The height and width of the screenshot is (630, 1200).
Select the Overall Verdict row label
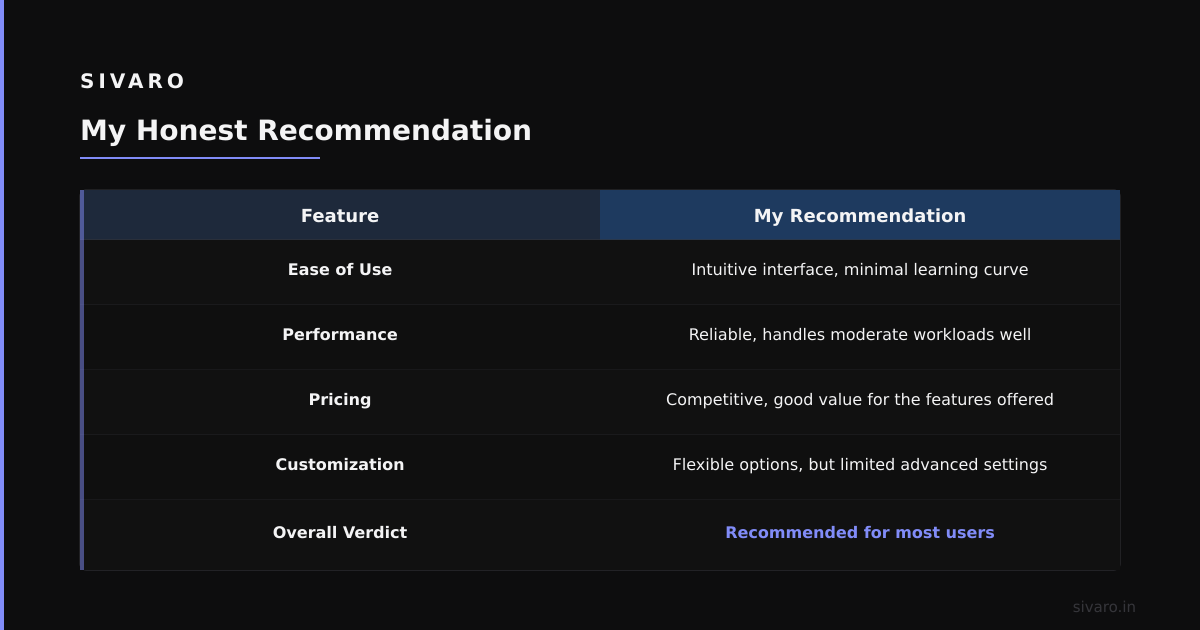340,533
